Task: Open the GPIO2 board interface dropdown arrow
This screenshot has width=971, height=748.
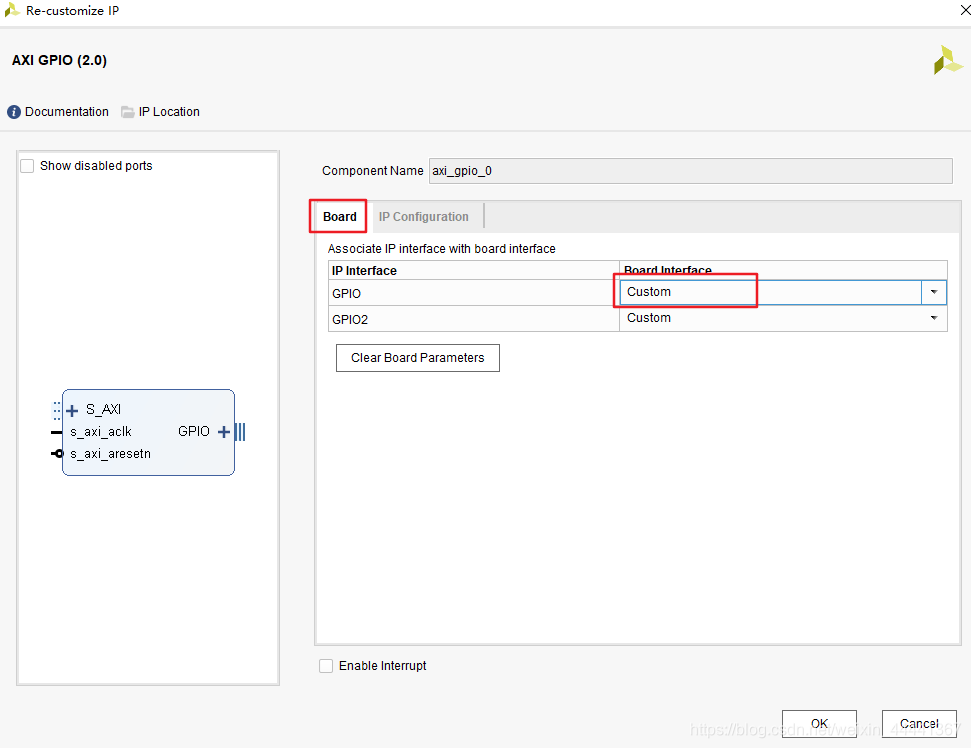Action: click(x=934, y=318)
